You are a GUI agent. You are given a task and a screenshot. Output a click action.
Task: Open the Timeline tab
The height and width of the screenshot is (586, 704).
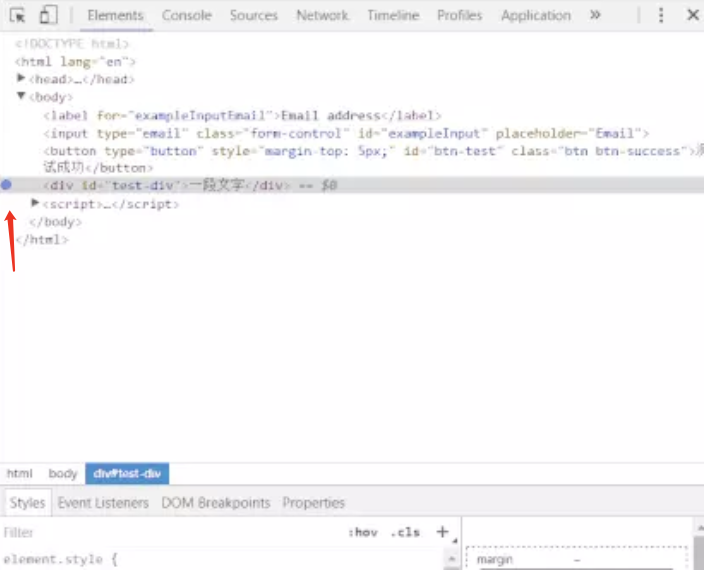point(393,16)
